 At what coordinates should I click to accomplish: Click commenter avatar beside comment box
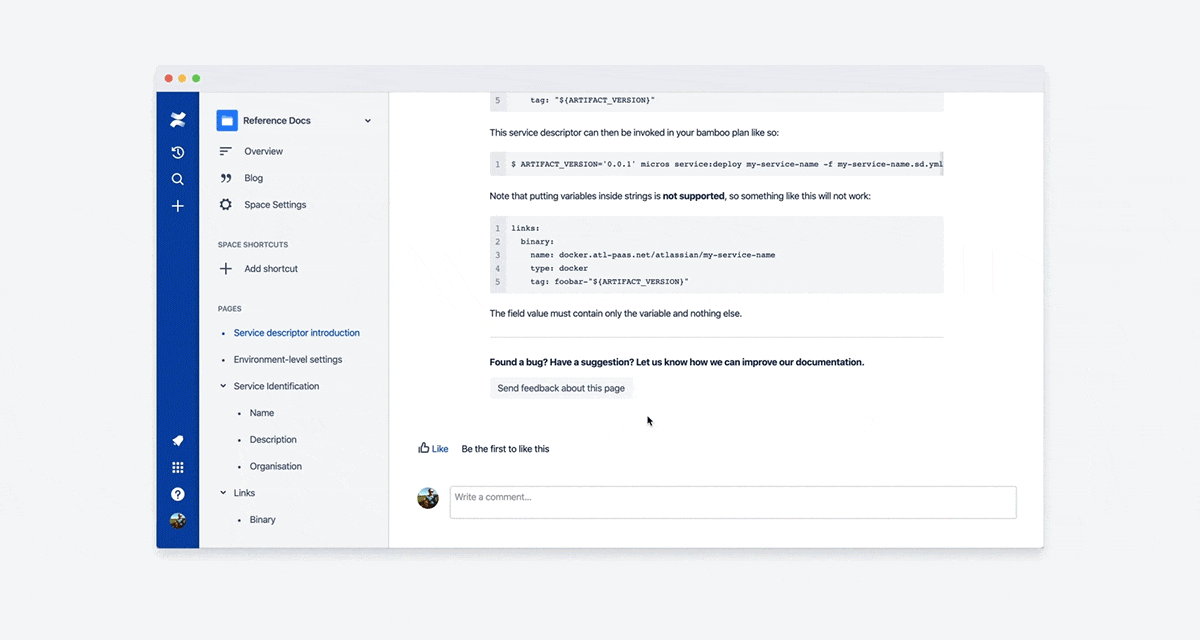(x=428, y=498)
